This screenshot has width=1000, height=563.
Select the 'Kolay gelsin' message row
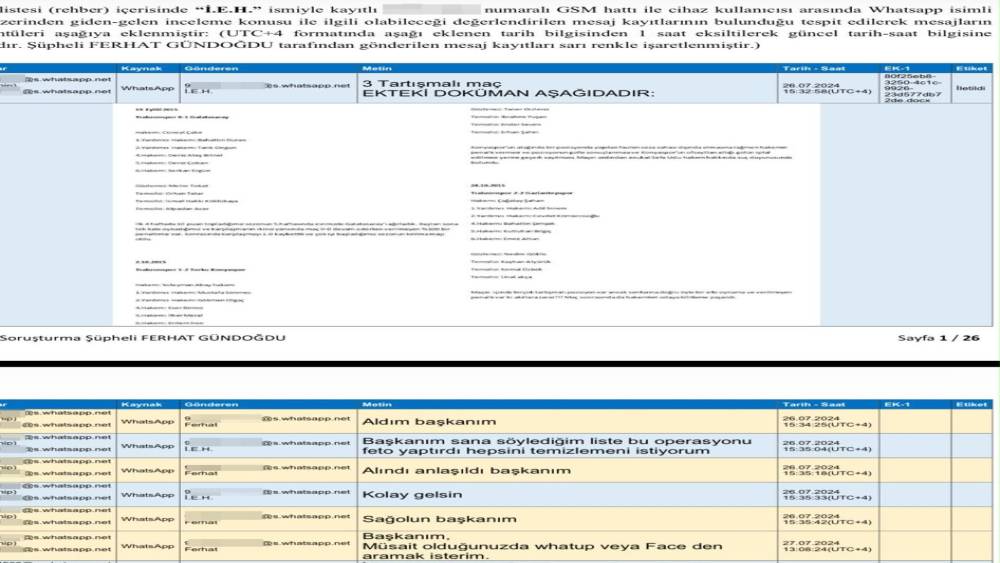(495, 495)
